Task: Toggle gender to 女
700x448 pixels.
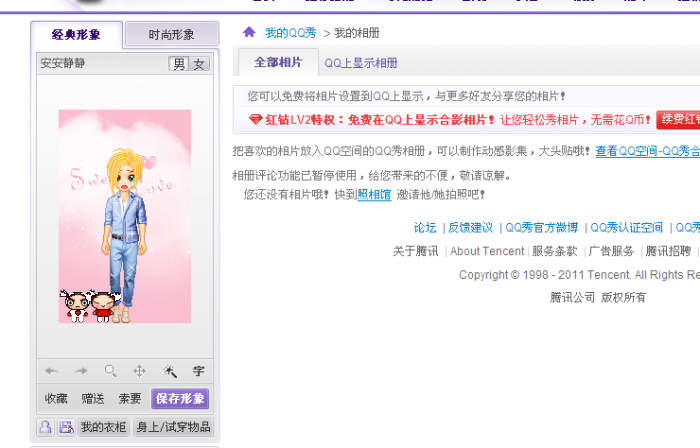Action: [199, 64]
